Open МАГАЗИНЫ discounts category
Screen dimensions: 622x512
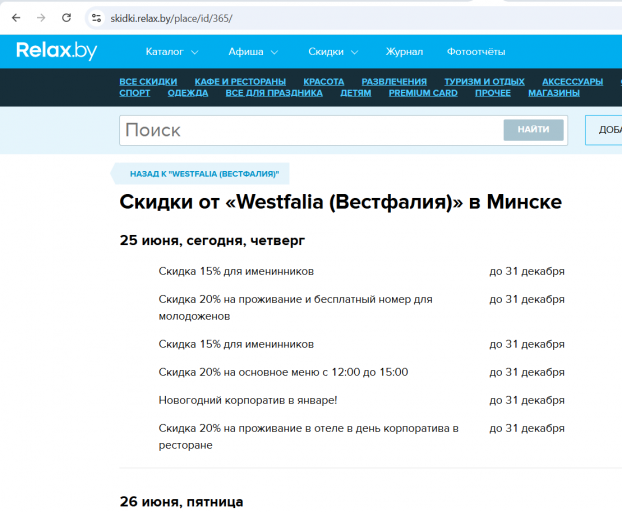554,93
